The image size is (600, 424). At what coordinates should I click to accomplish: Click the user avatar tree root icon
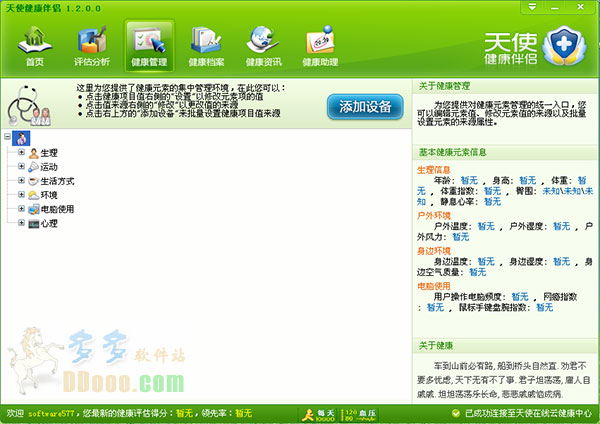point(21,138)
